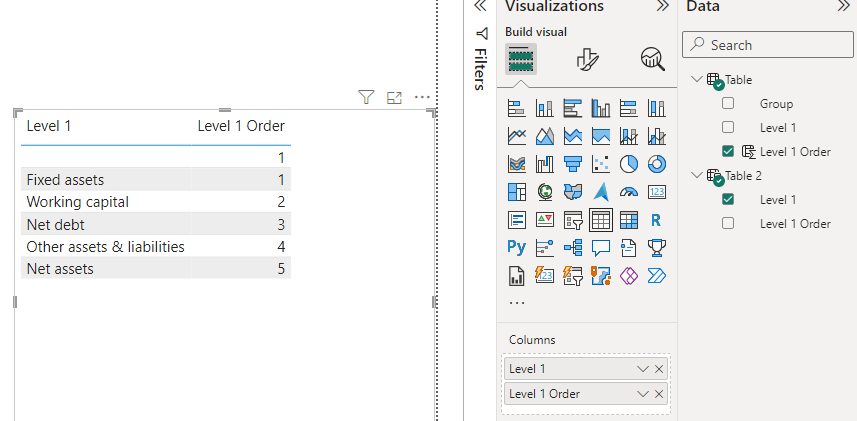The image size is (857, 421).
Task: Select the Line chart visual
Action: (516, 136)
